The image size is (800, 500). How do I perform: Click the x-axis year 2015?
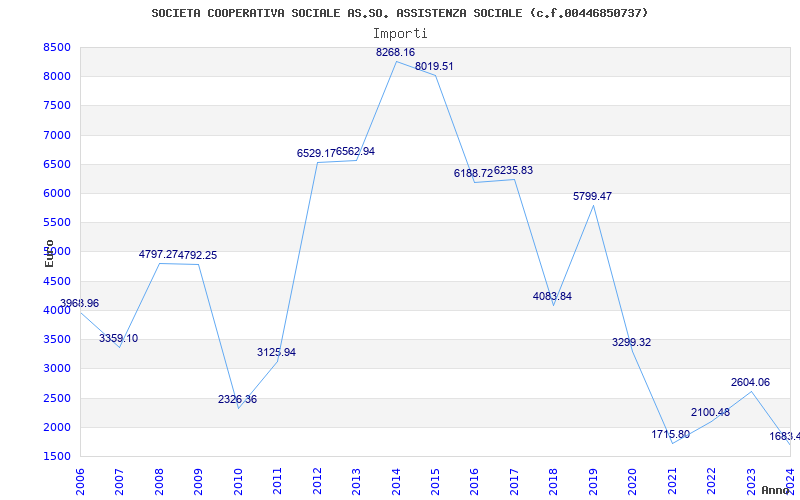click(x=435, y=481)
